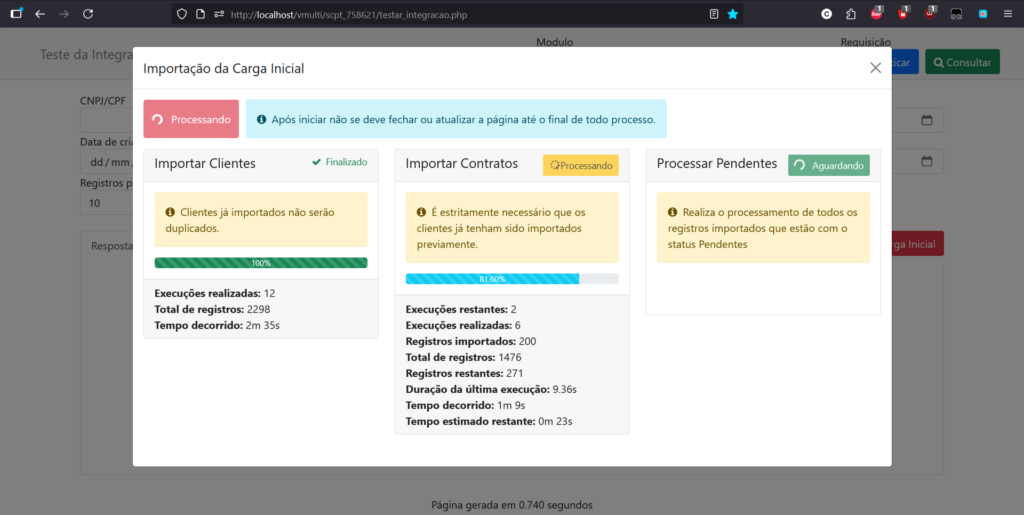Viewport: 1024px width, 515px height.
Task: Click the yellow Processando badge on Importar Contratos
Action: (x=580, y=165)
